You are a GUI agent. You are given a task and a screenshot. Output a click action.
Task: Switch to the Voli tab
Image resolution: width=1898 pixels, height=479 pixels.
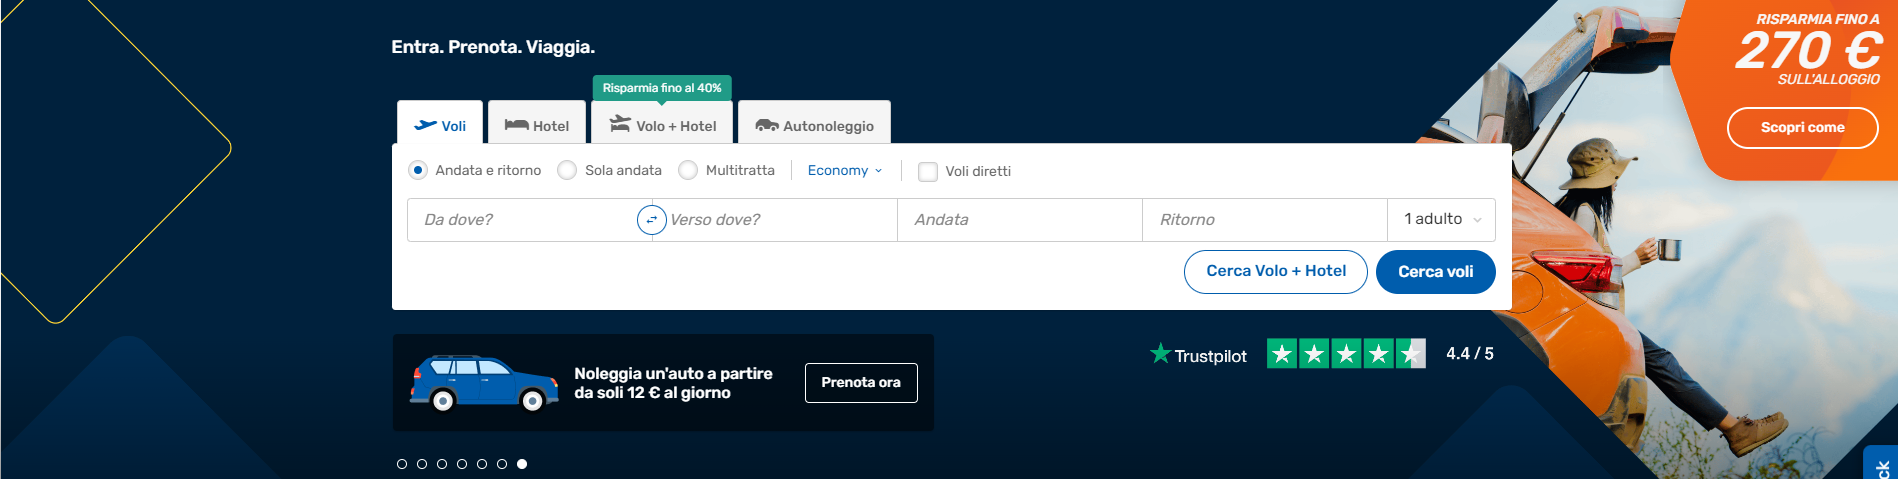(440, 123)
